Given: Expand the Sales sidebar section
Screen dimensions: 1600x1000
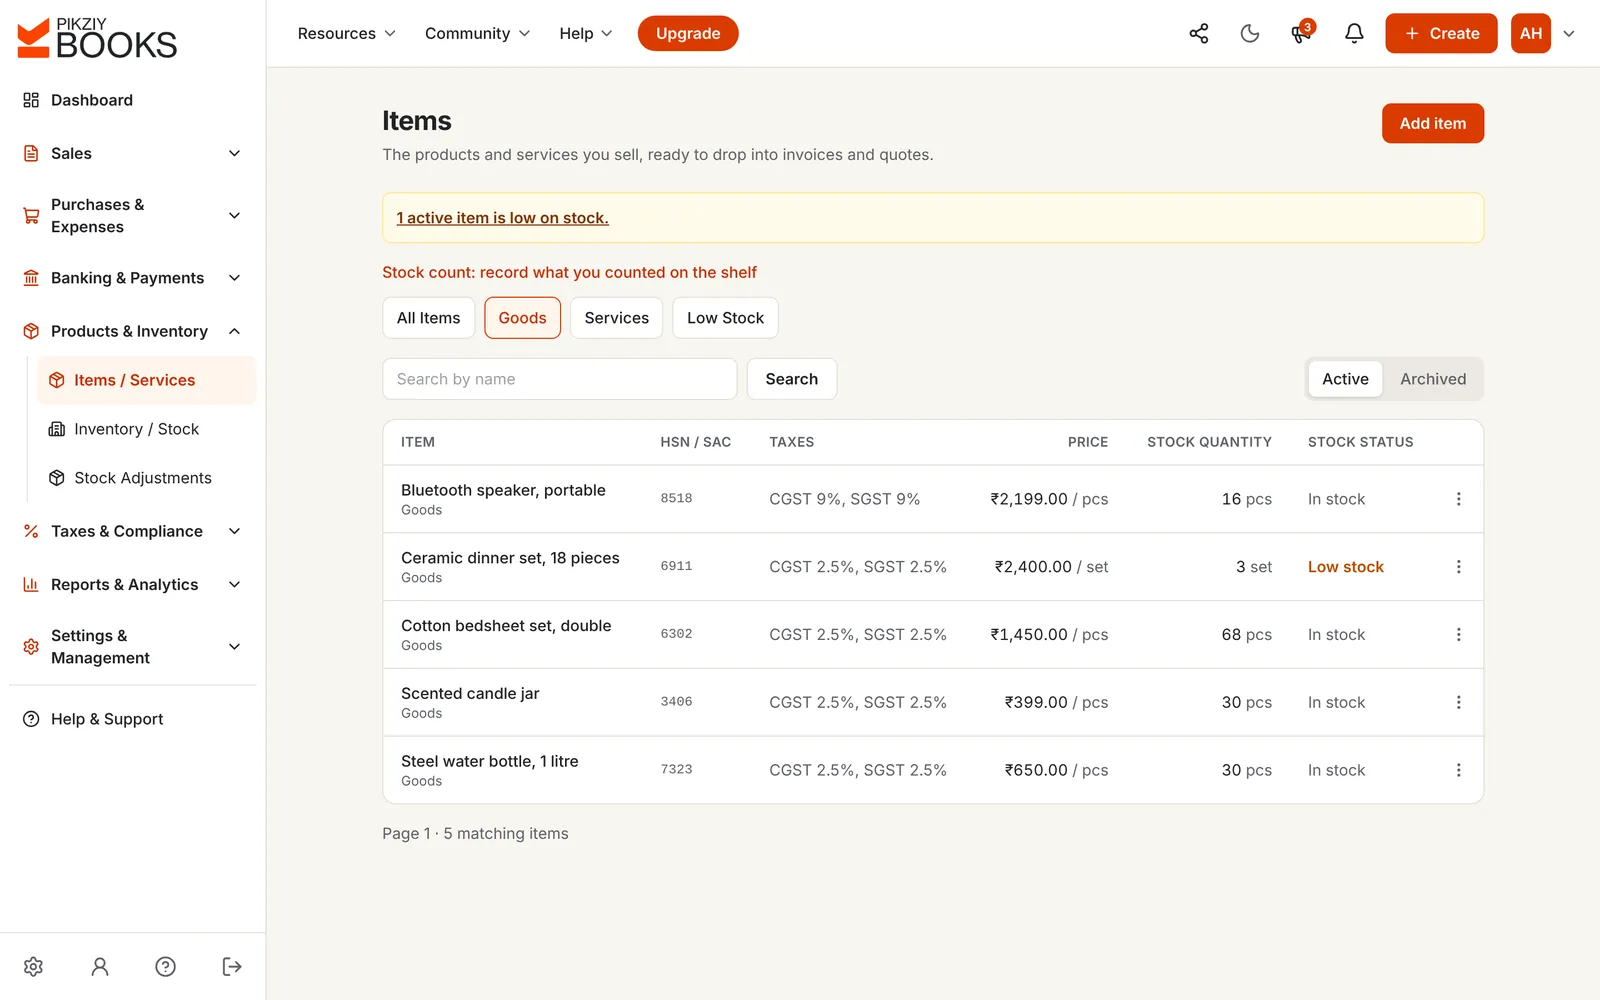Looking at the screenshot, I should (132, 153).
